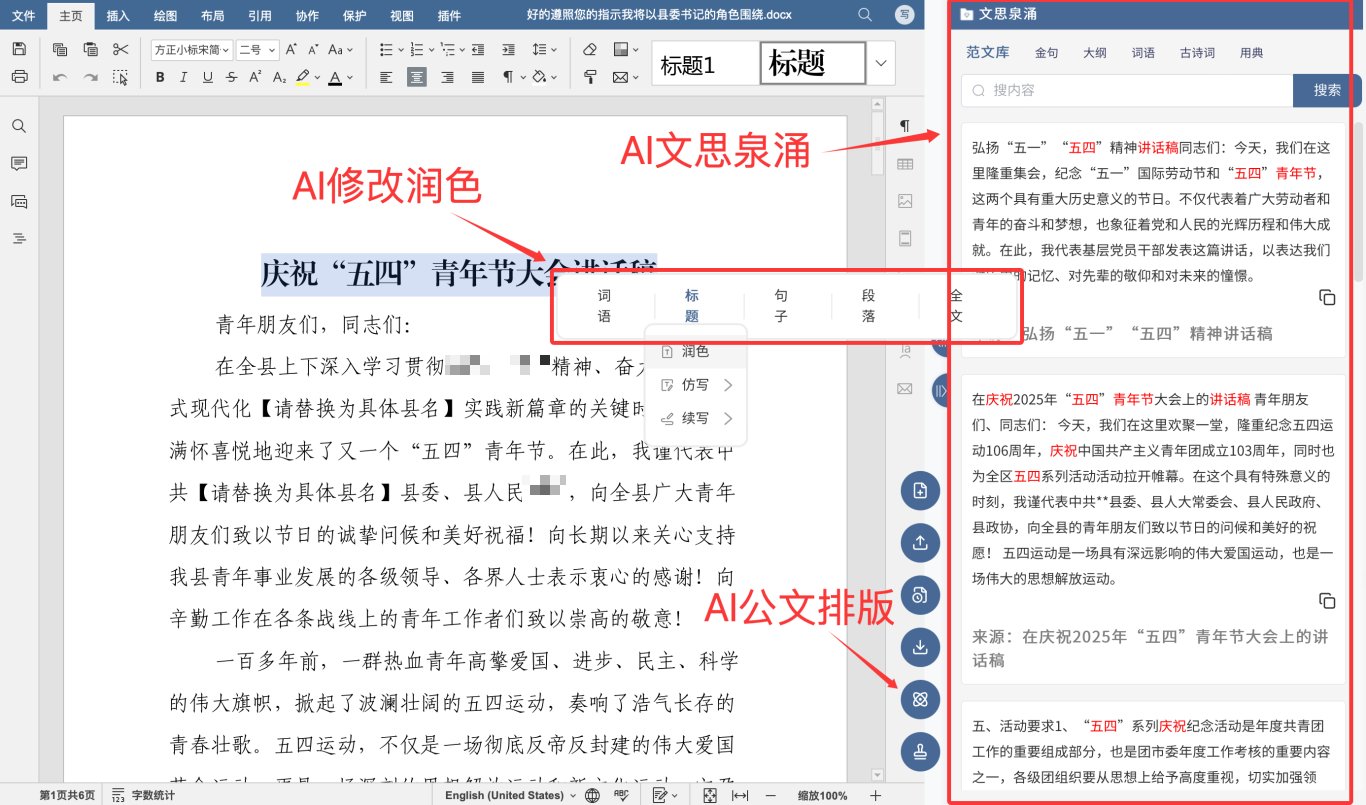This screenshot has width=1366, height=805.
Task: Choose 润色 from the popup menu
Action: (695, 351)
